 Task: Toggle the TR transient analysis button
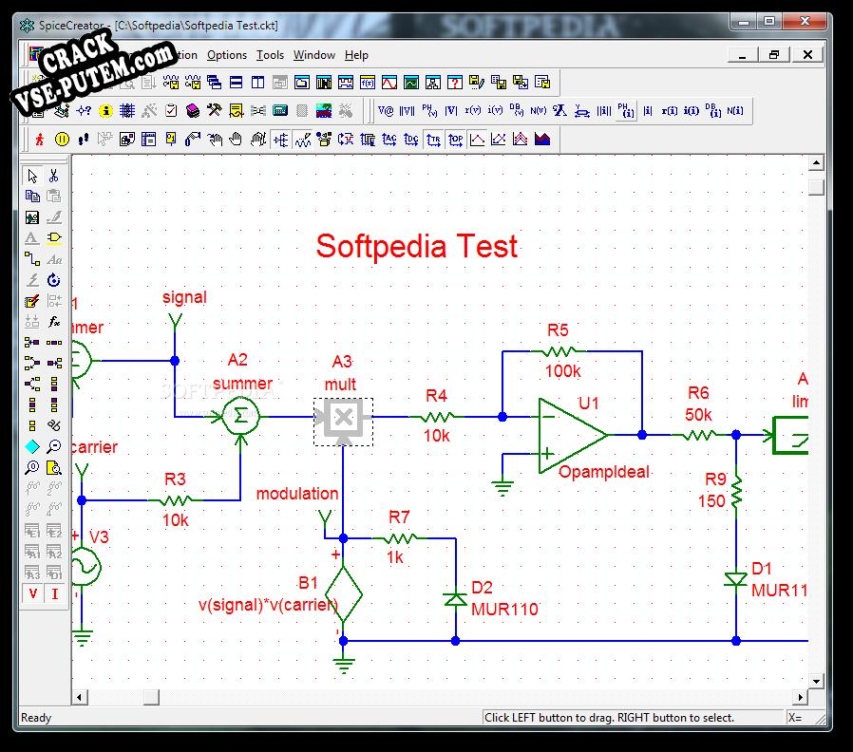(433, 139)
